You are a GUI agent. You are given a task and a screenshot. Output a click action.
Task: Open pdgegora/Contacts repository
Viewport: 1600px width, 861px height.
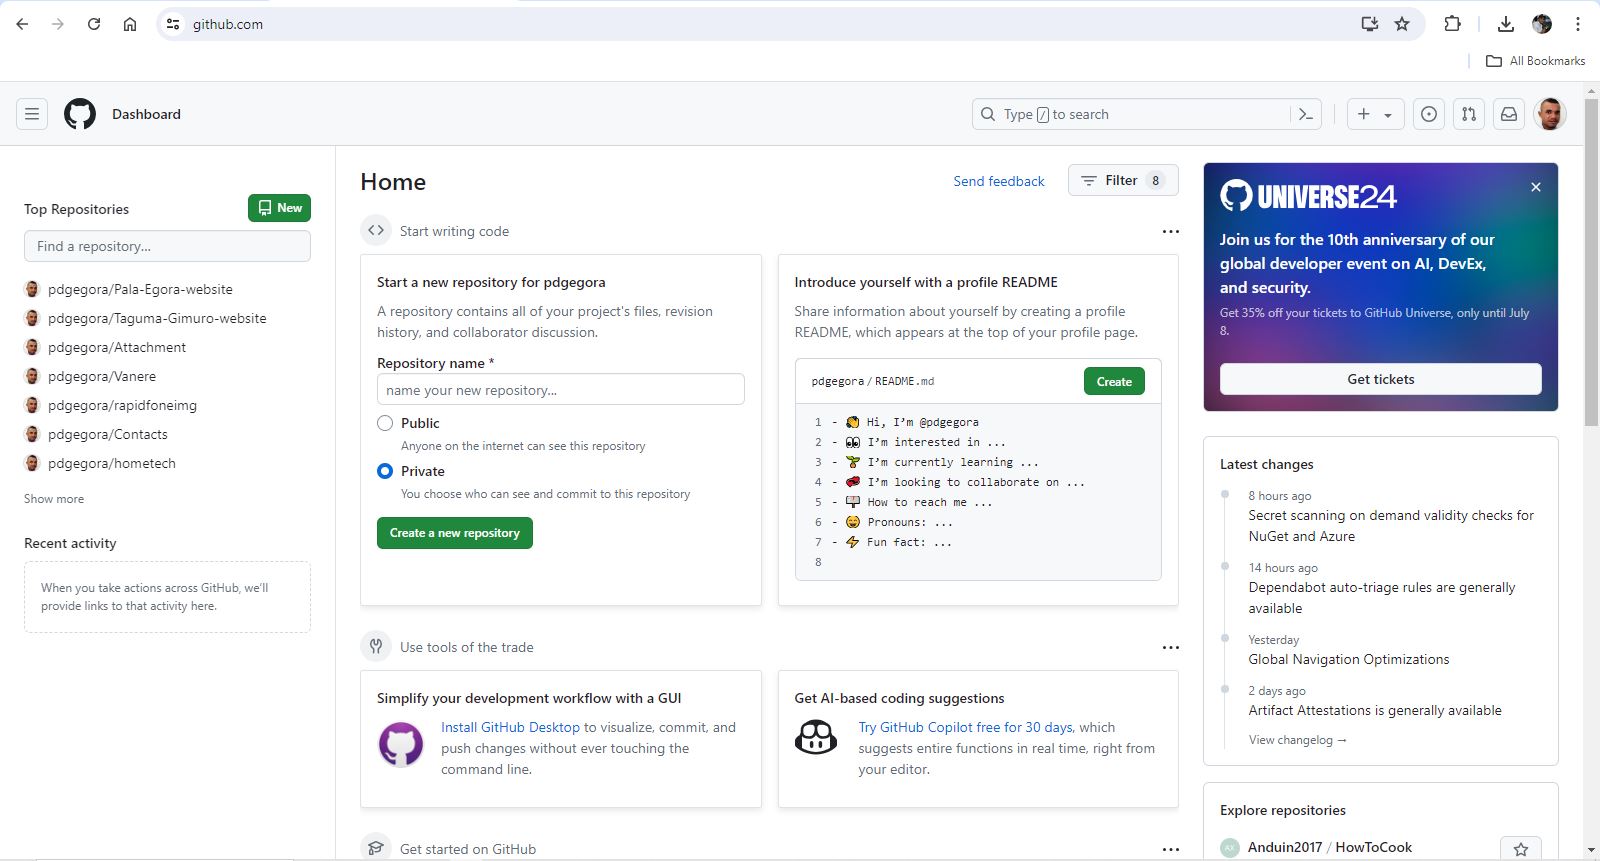pyautogui.click(x=108, y=434)
